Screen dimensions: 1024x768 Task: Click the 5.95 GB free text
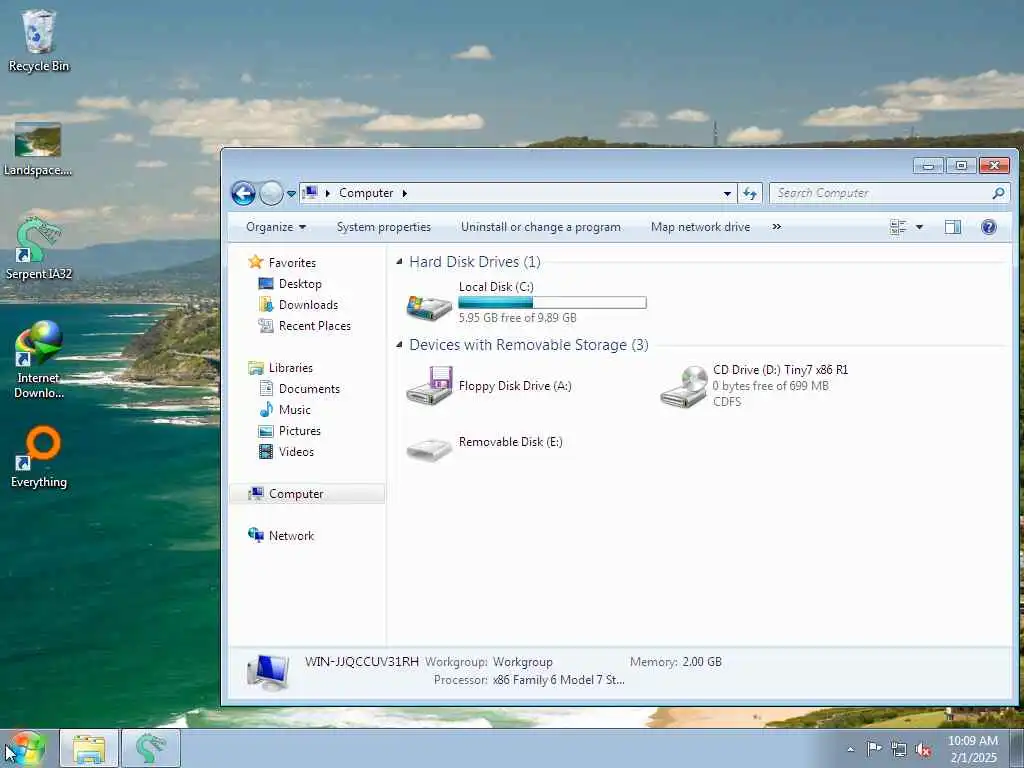point(517,318)
